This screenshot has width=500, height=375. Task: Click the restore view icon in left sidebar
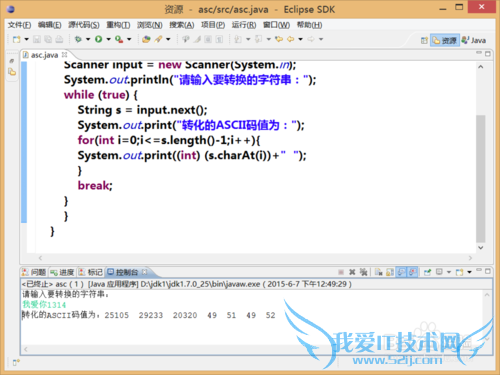(12, 61)
